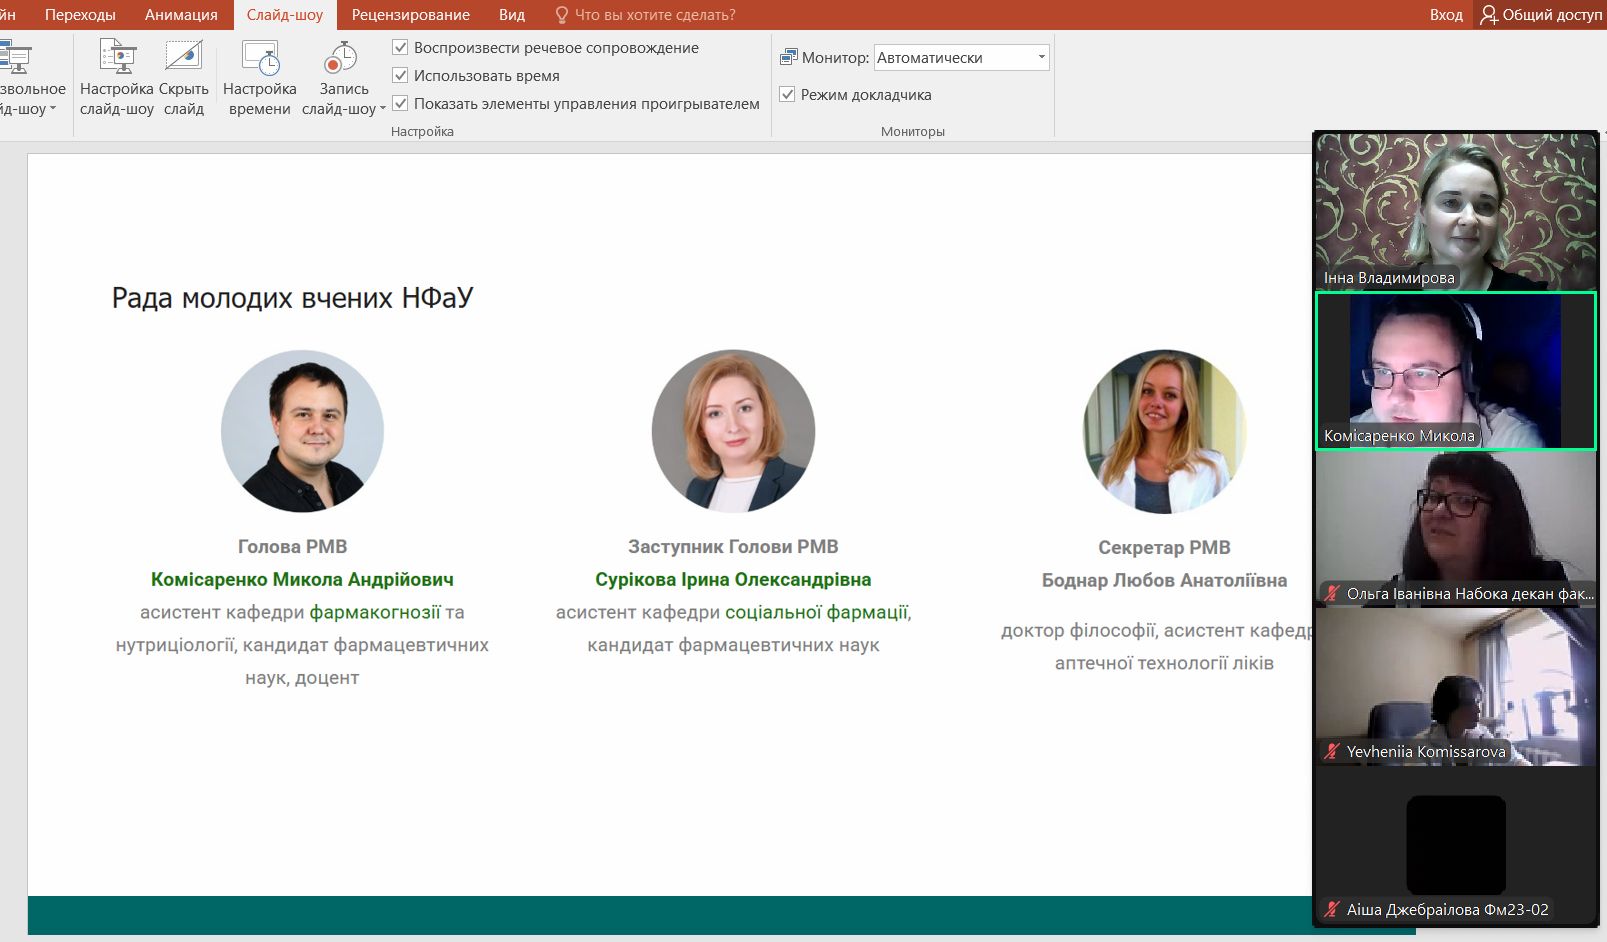This screenshot has width=1607, height=942.
Task: Expand the custom слайд-шоу dropdown arrow
Action: [x=53, y=109]
